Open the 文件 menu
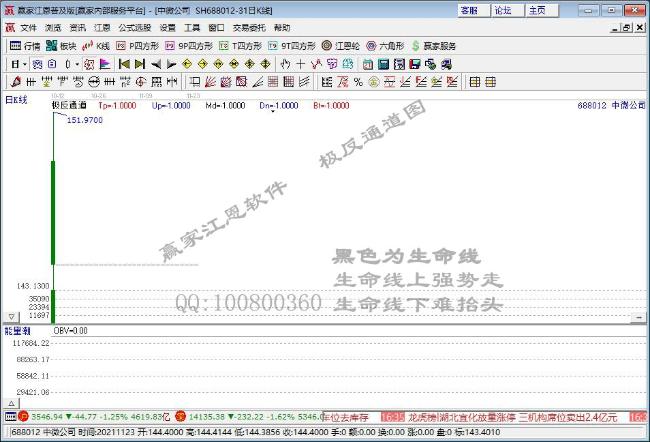Screen dimensions: 650x442 [29, 28]
